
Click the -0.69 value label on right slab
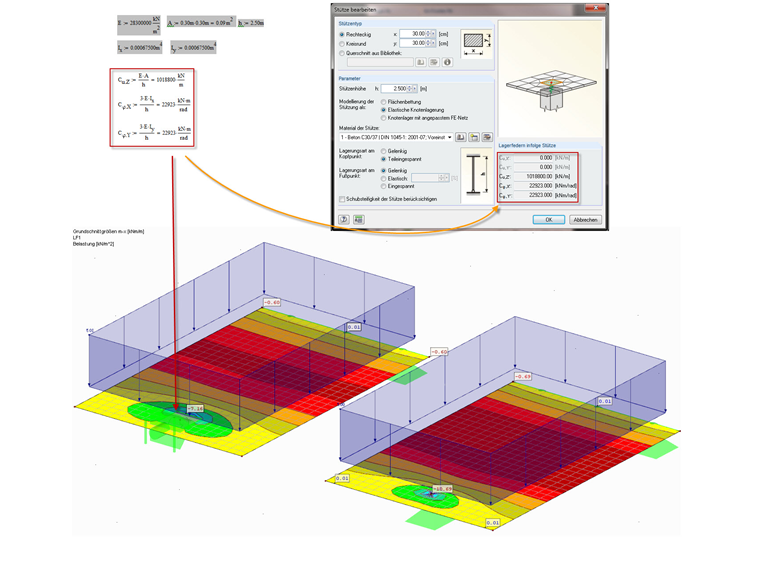[522, 376]
